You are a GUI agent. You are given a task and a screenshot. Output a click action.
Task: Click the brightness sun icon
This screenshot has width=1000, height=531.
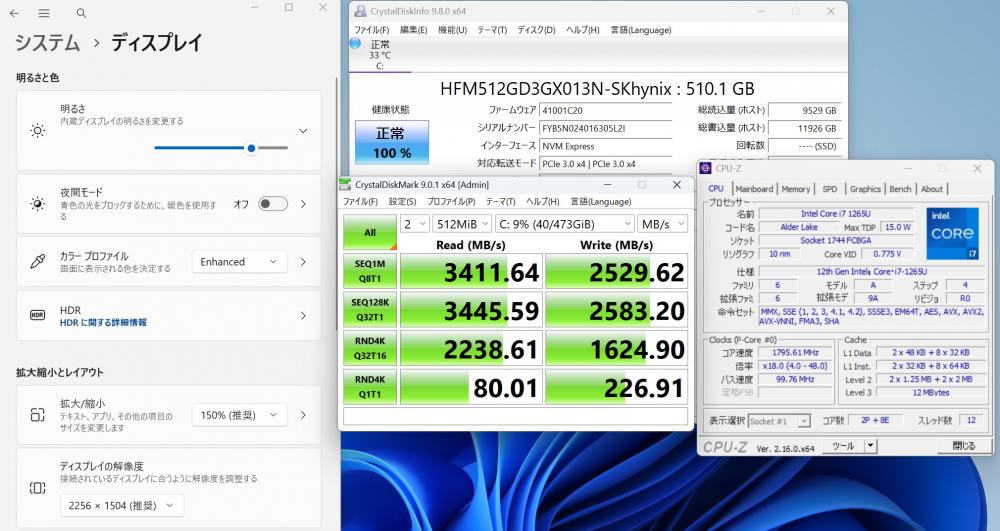(38, 131)
